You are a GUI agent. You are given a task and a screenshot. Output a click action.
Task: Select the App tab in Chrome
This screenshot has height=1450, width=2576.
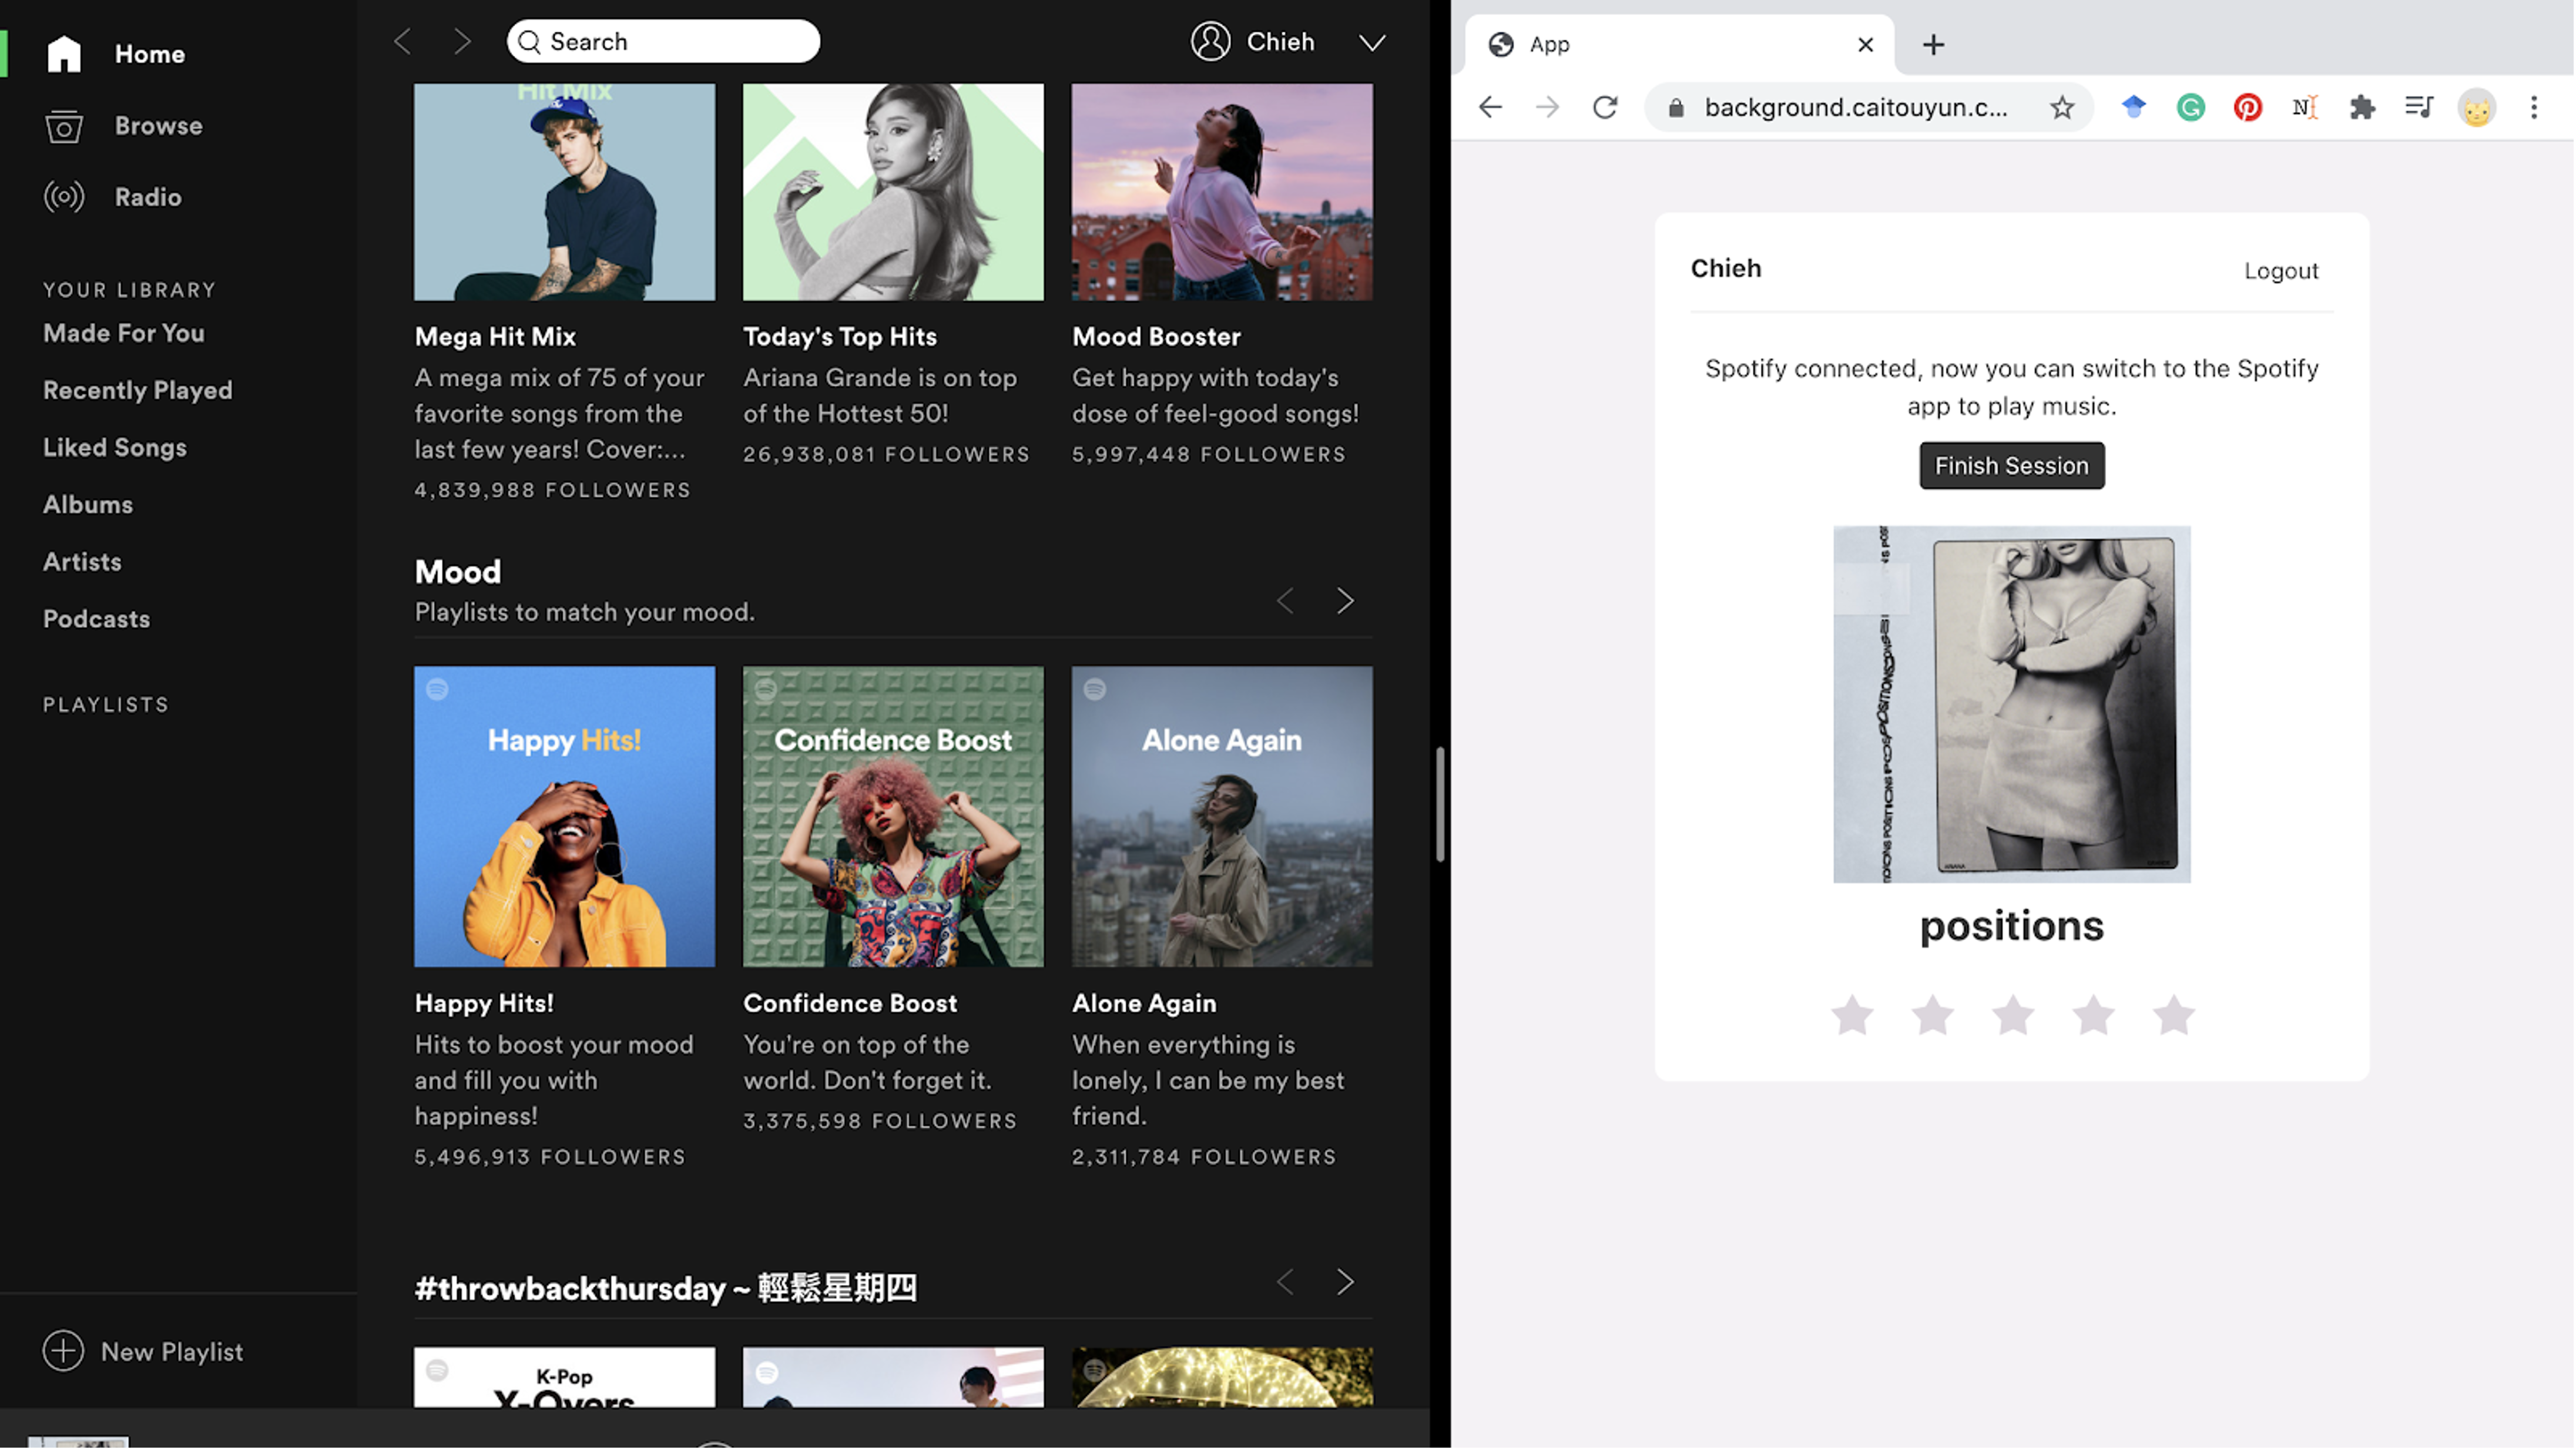(x=1680, y=45)
